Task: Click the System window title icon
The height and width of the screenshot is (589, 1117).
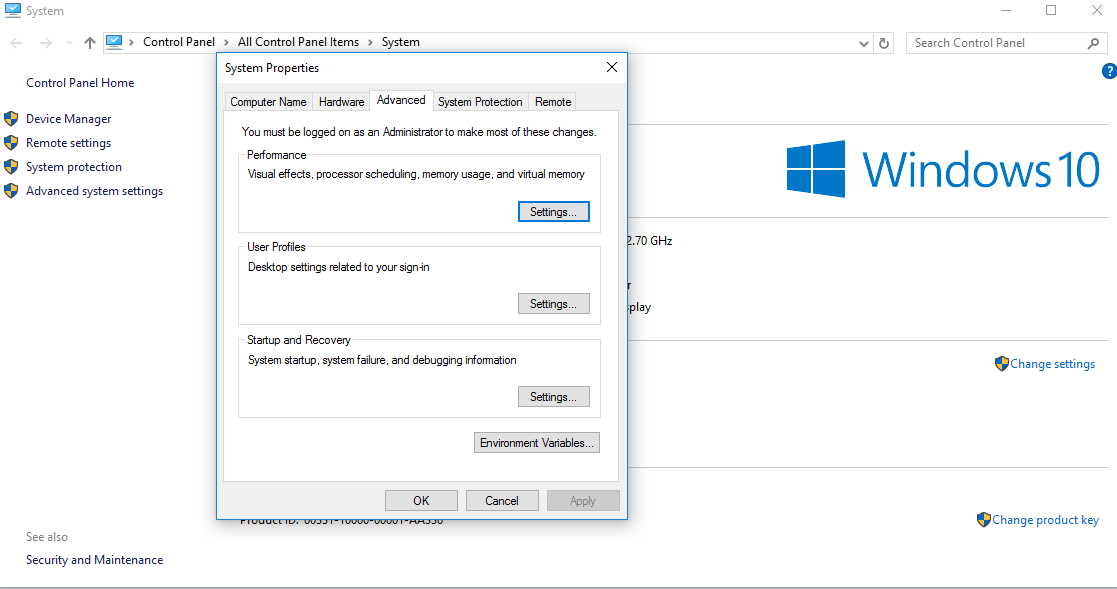Action: [x=13, y=11]
